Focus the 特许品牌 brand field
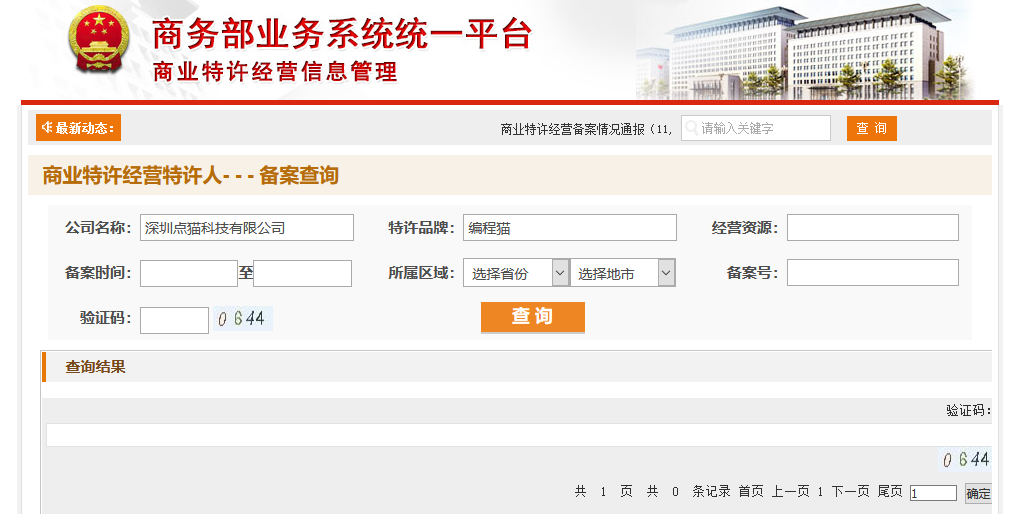Viewport: 1018px width, 514px height. point(569,228)
